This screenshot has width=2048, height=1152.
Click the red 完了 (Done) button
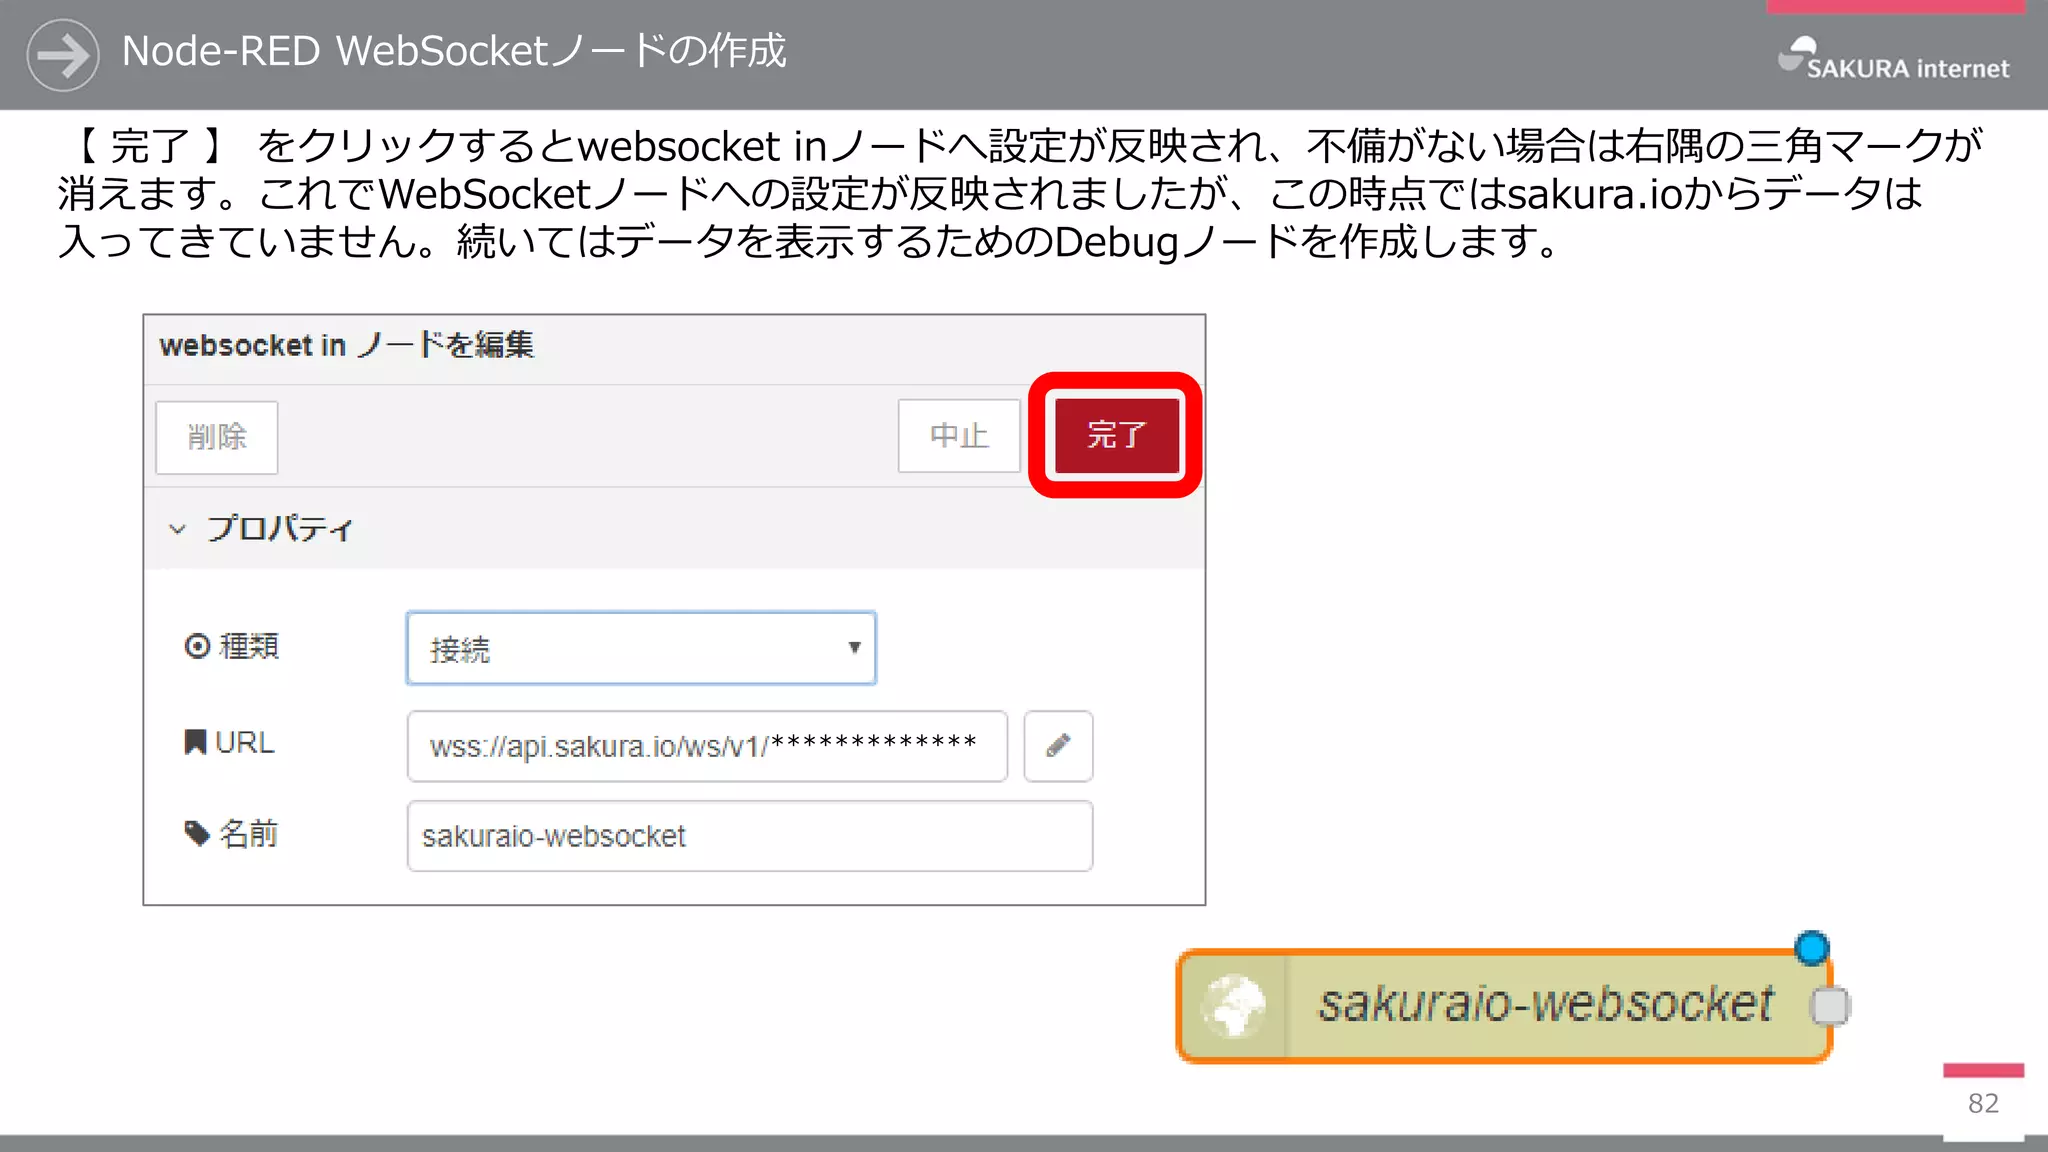click(1116, 435)
